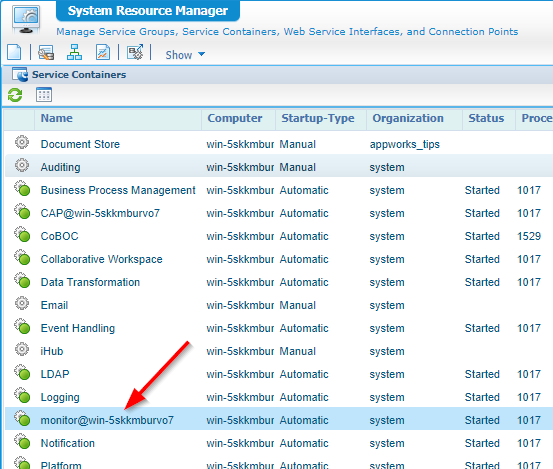Select the Collaborative Workspace service container
Viewport: 553px width, 469px height.
[x=279, y=259]
